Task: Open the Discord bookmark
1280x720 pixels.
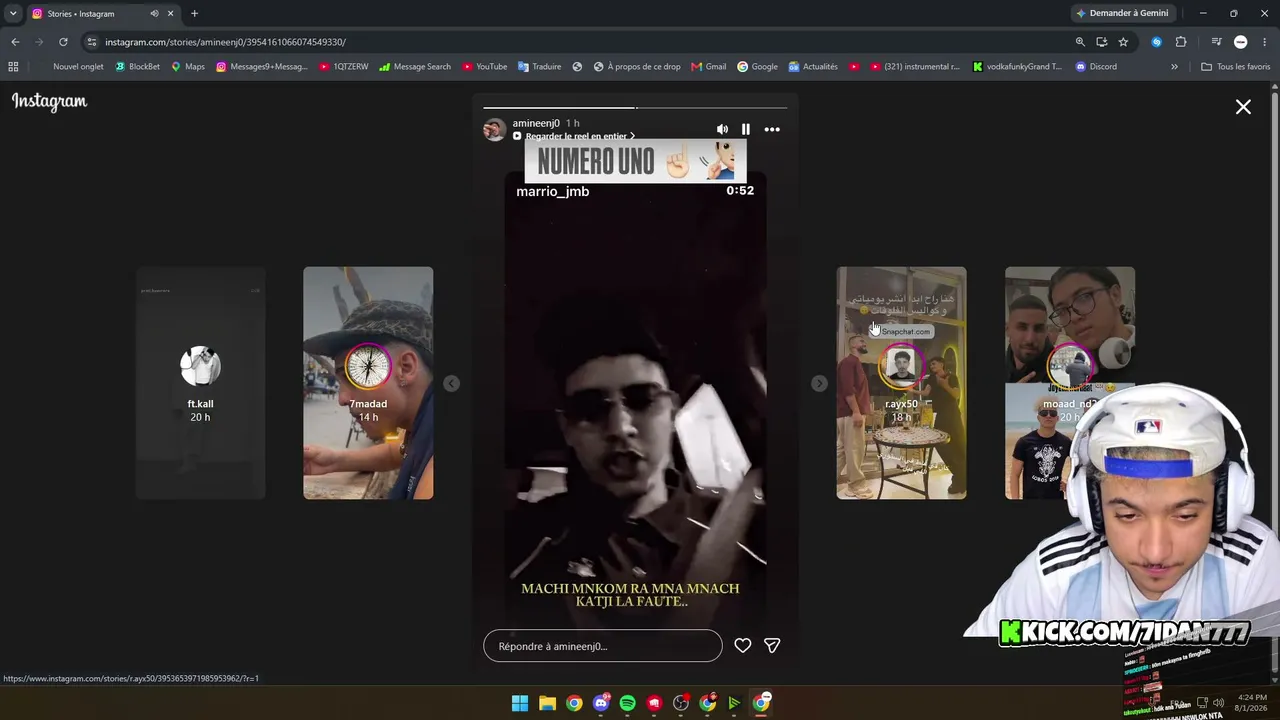Action: (1096, 67)
